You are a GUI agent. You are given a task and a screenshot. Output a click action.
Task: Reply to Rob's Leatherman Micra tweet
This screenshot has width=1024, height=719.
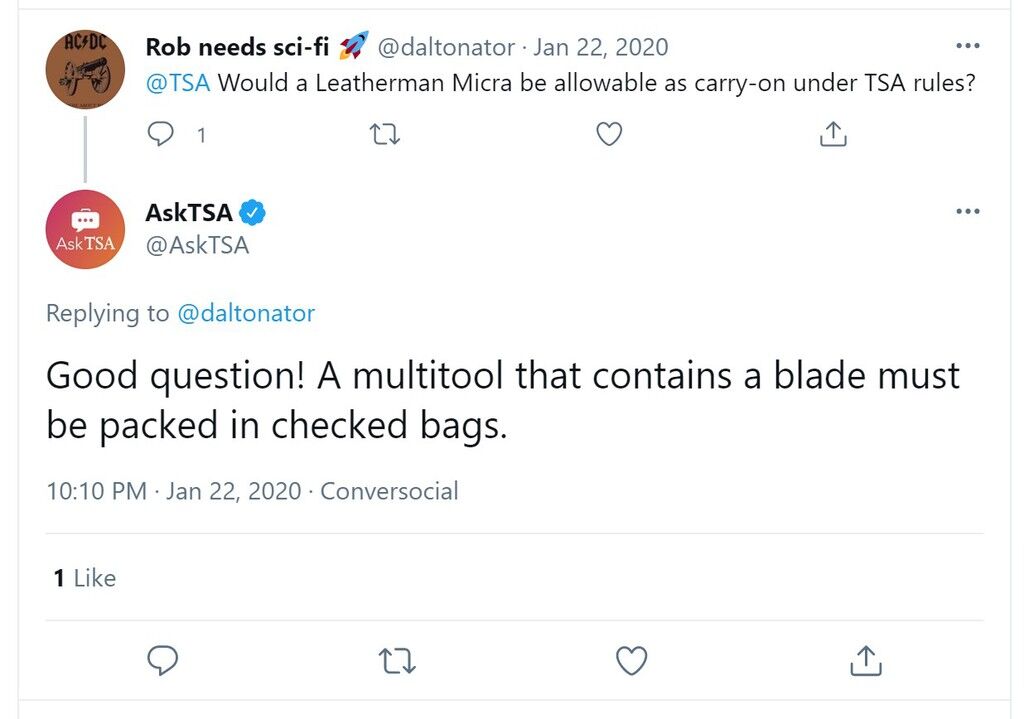161,134
